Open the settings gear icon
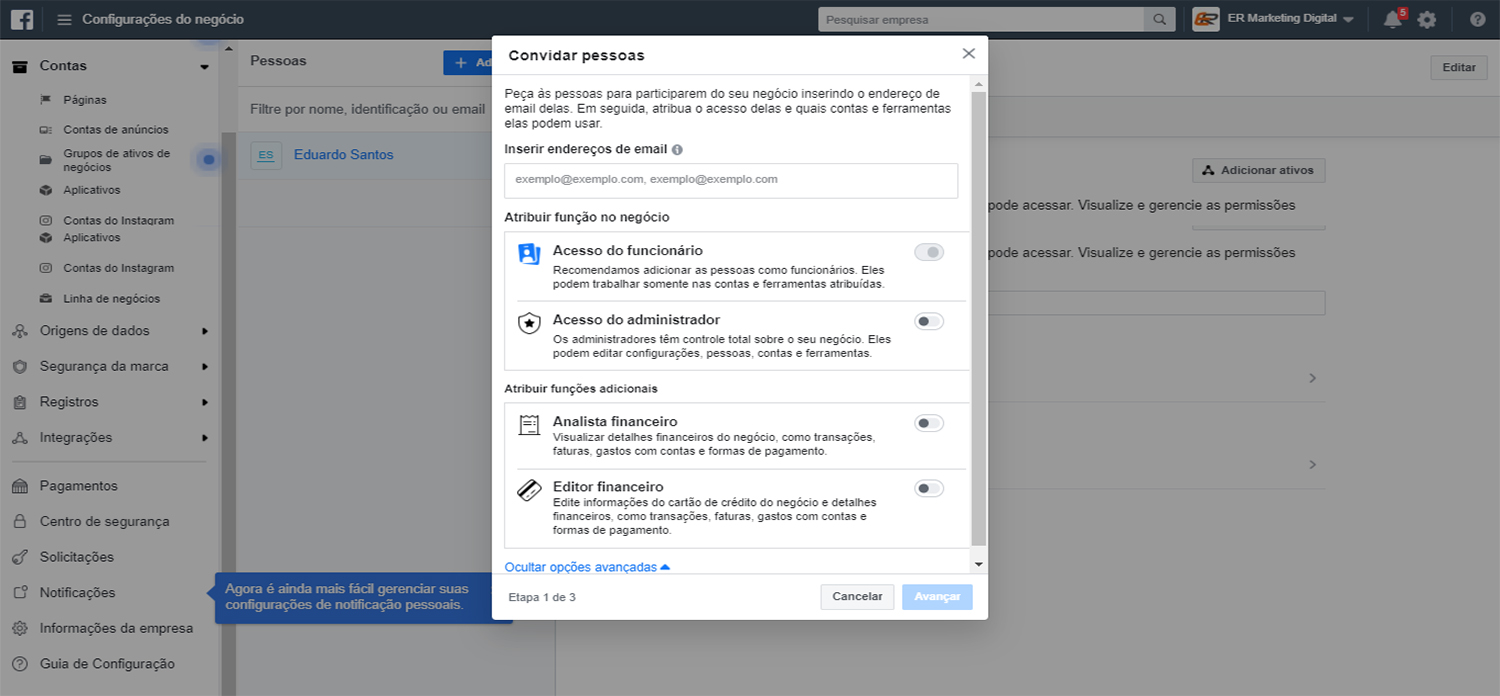 [1427, 20]
